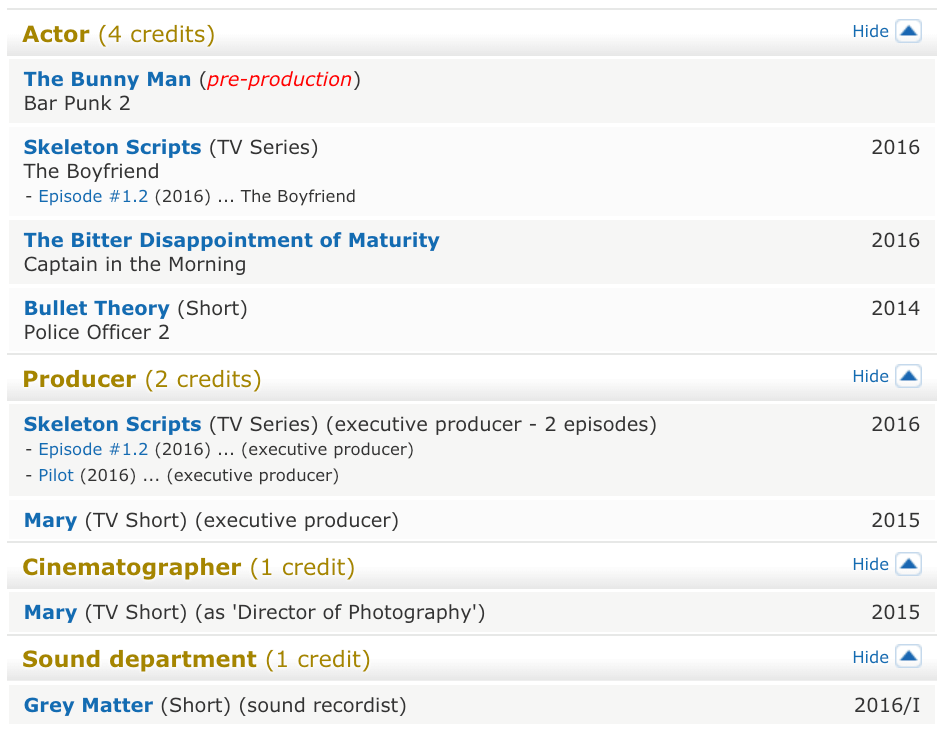Open Bullet Theory short film link

(x=97, y=308)
